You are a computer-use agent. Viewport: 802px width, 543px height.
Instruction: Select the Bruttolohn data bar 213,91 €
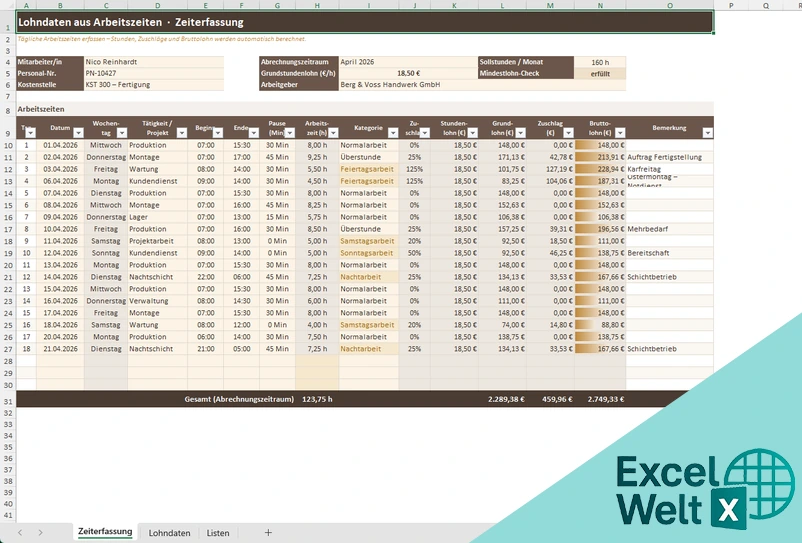600,157
